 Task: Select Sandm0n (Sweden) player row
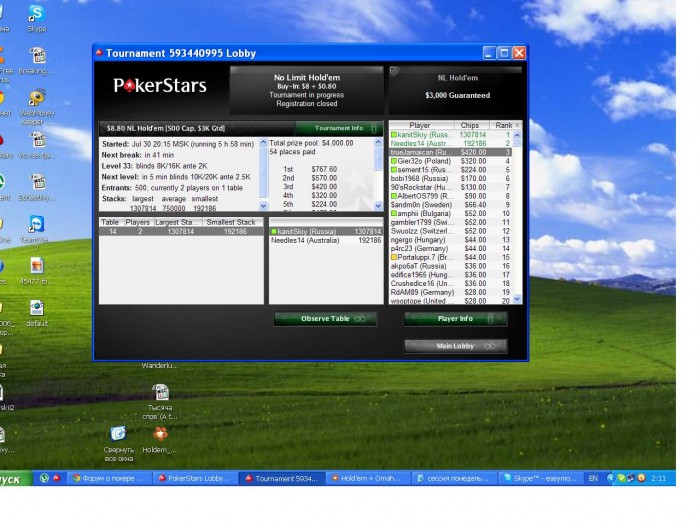pyautogui.click(x=450, y=204)
